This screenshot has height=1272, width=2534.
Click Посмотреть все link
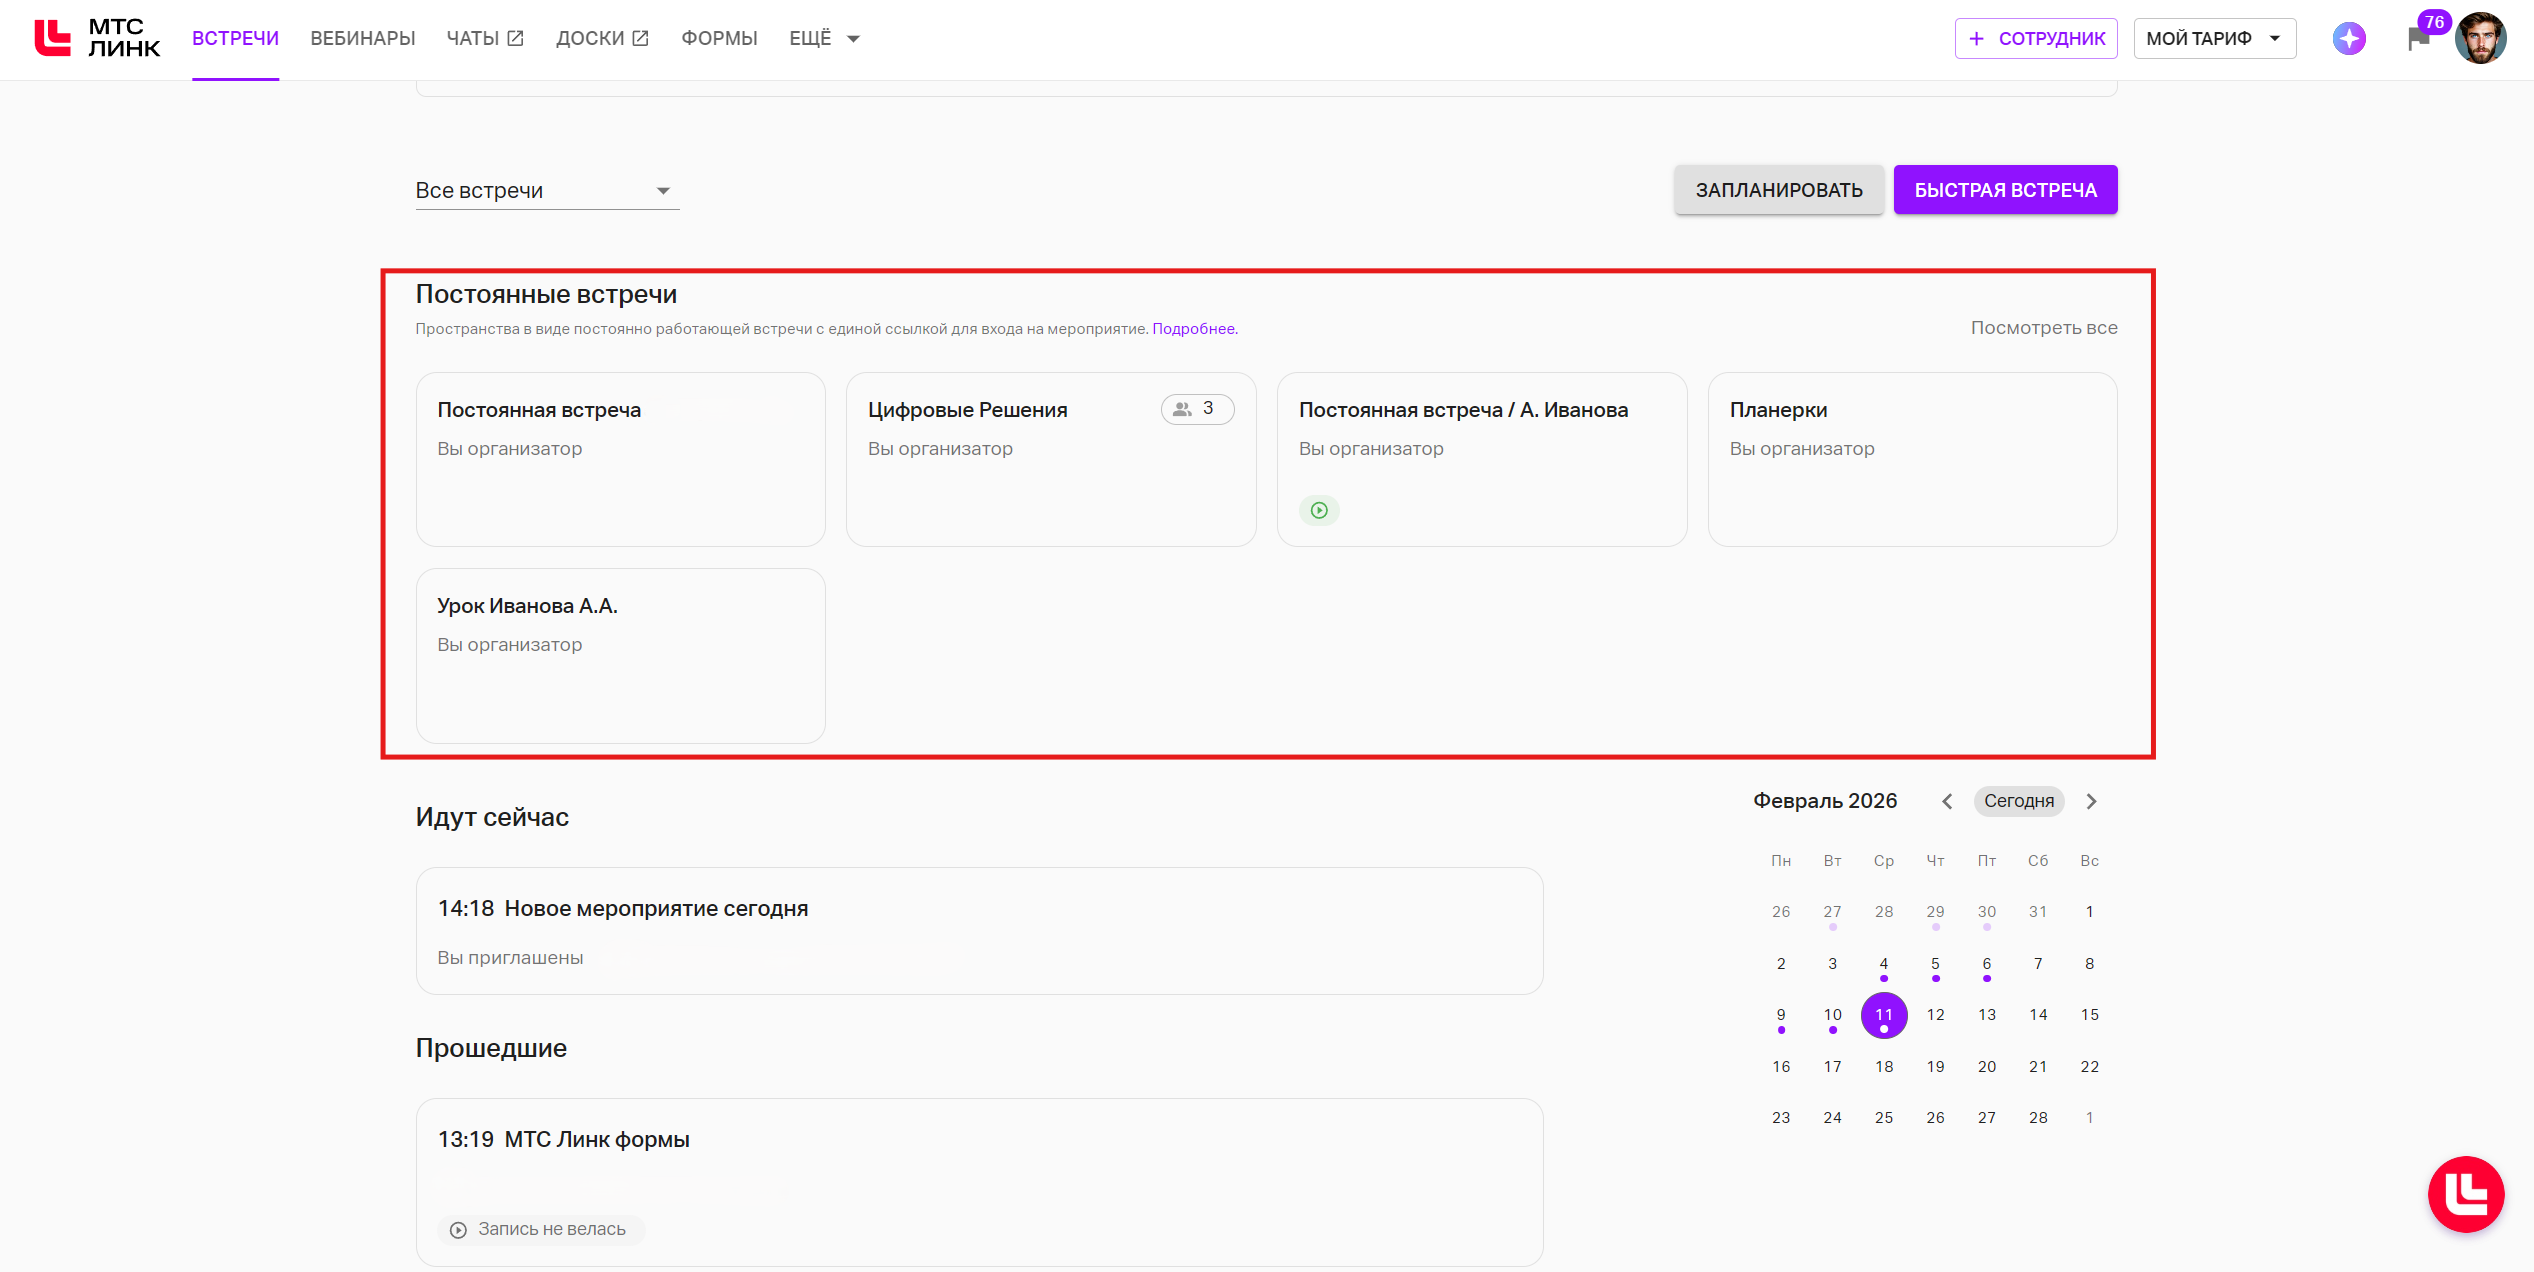[2043, 328]
